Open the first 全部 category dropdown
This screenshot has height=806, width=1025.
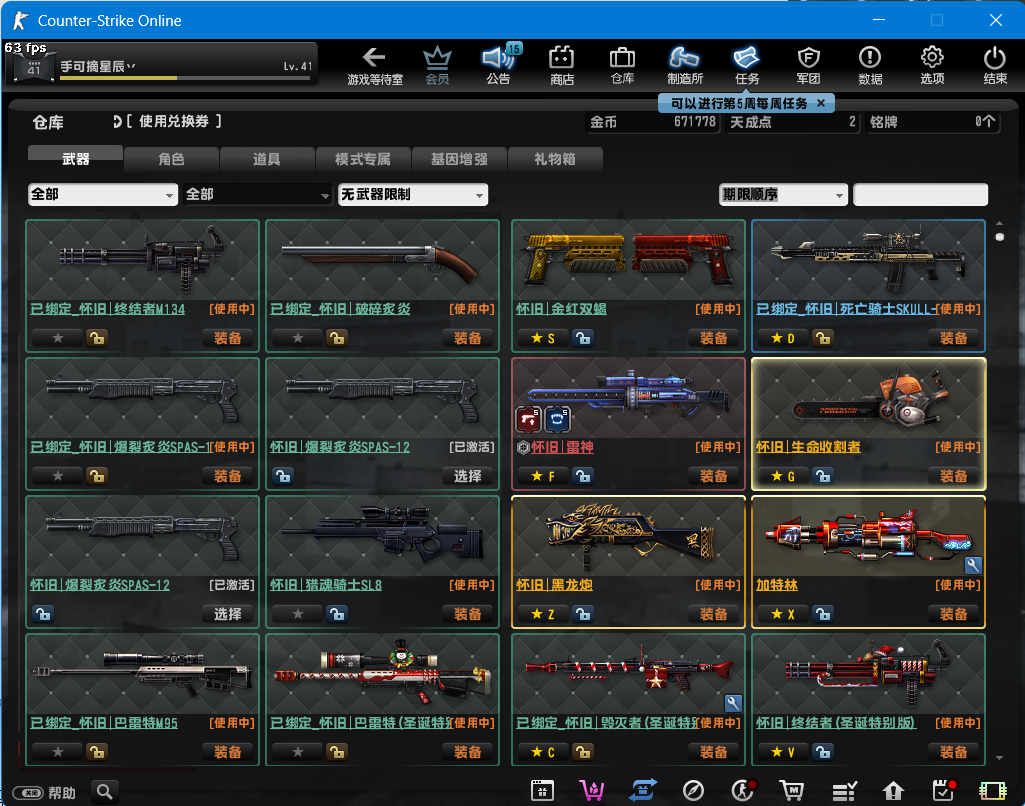click(x=103, y=194)
